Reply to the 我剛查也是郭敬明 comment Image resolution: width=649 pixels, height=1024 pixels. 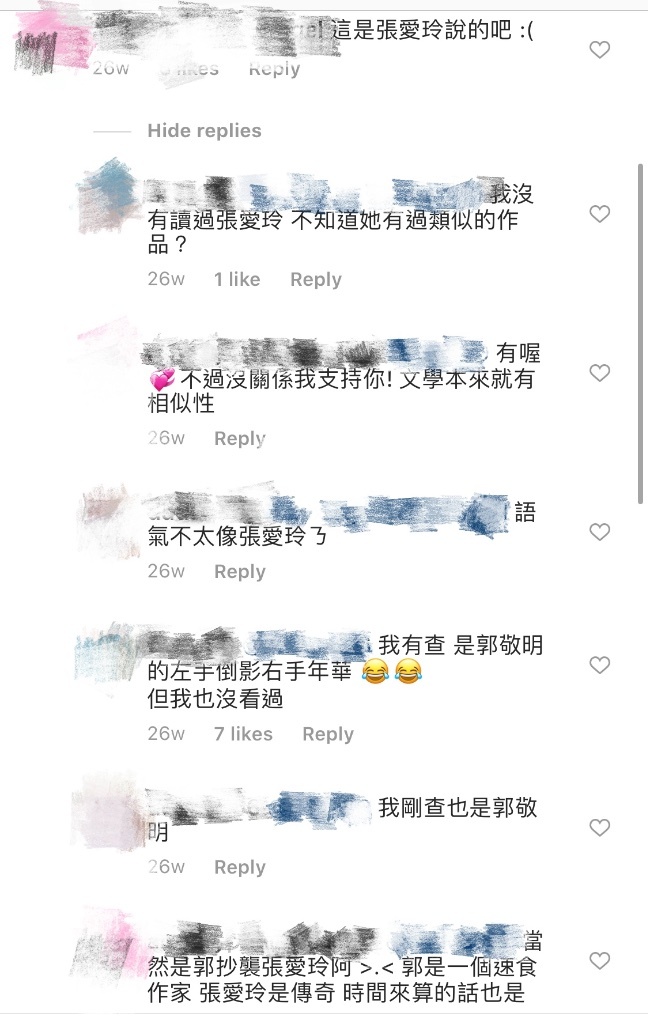tap(240, 867)
